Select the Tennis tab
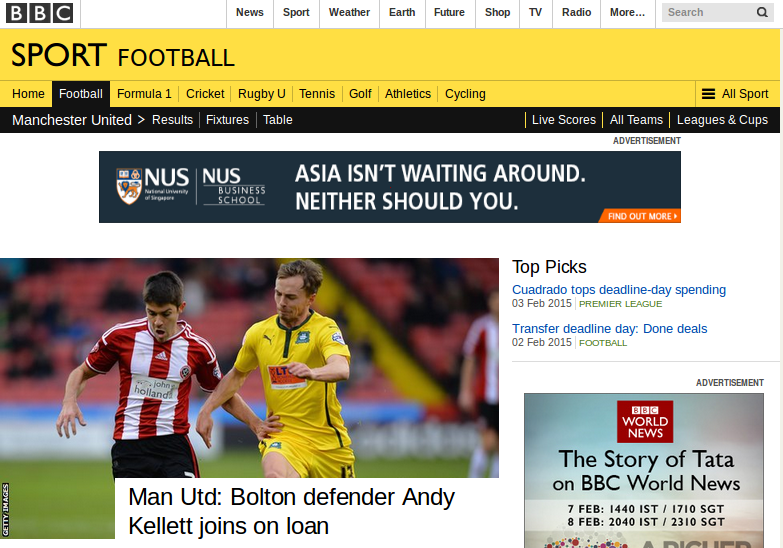Viewport: 783px width, 548px height. click(317, 94)
